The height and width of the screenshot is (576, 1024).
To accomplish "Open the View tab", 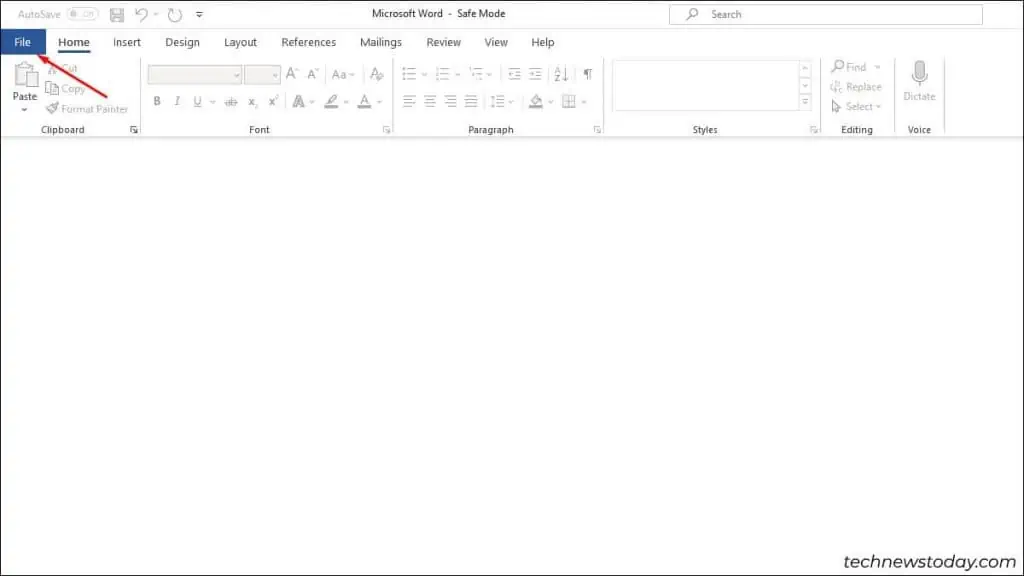I will point(496,42).
